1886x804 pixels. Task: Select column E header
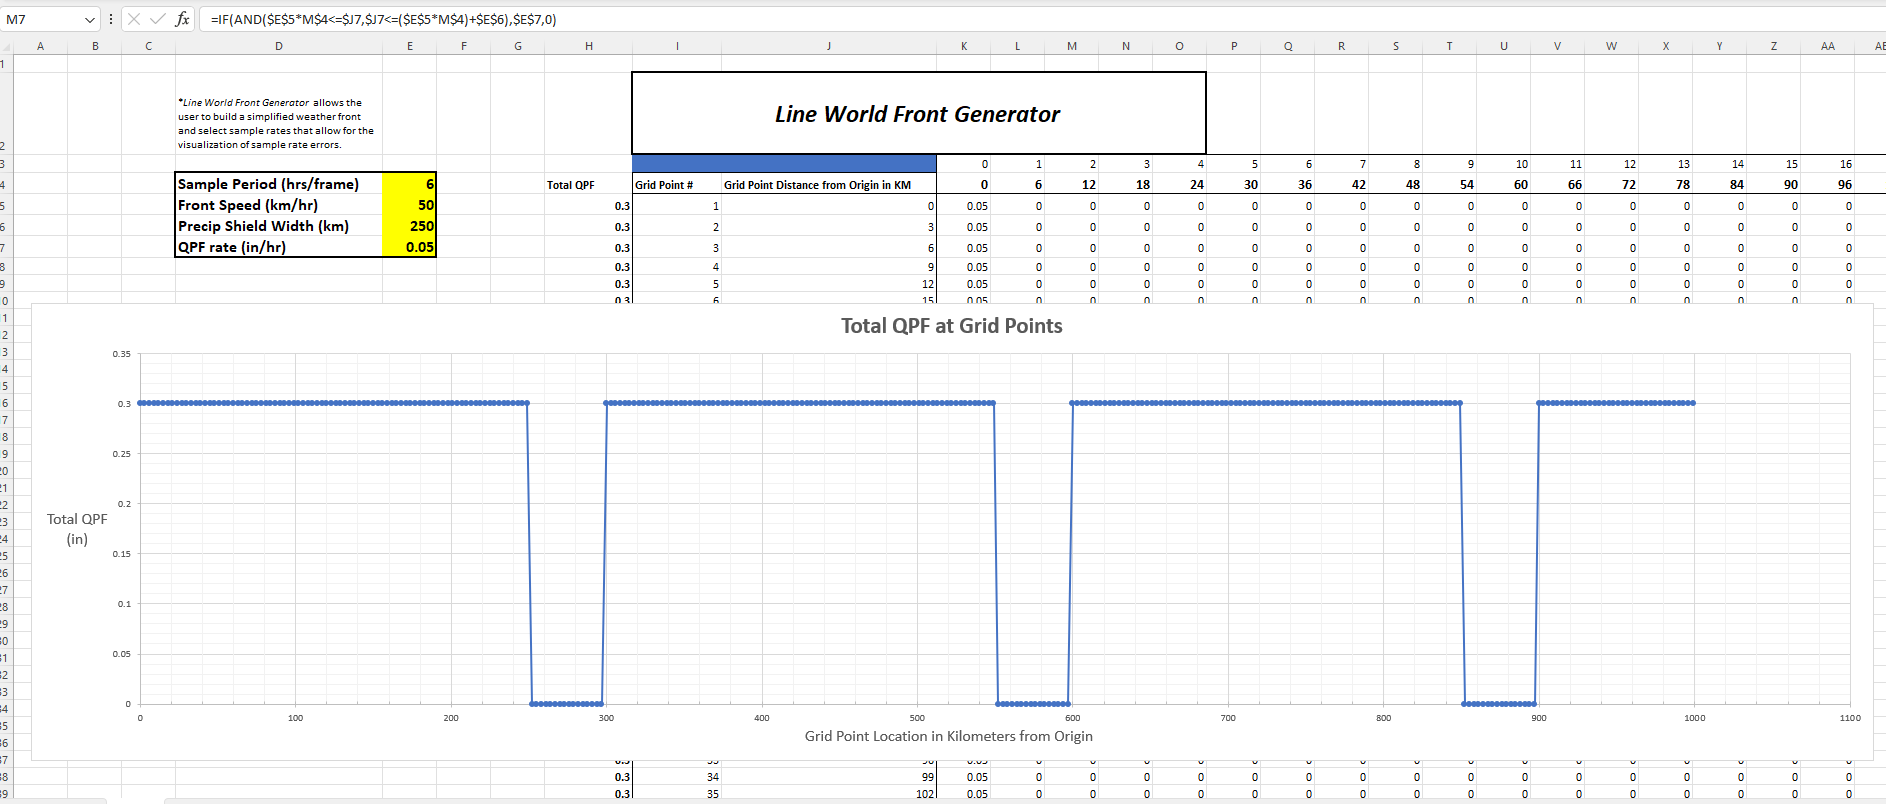point(410,46)
